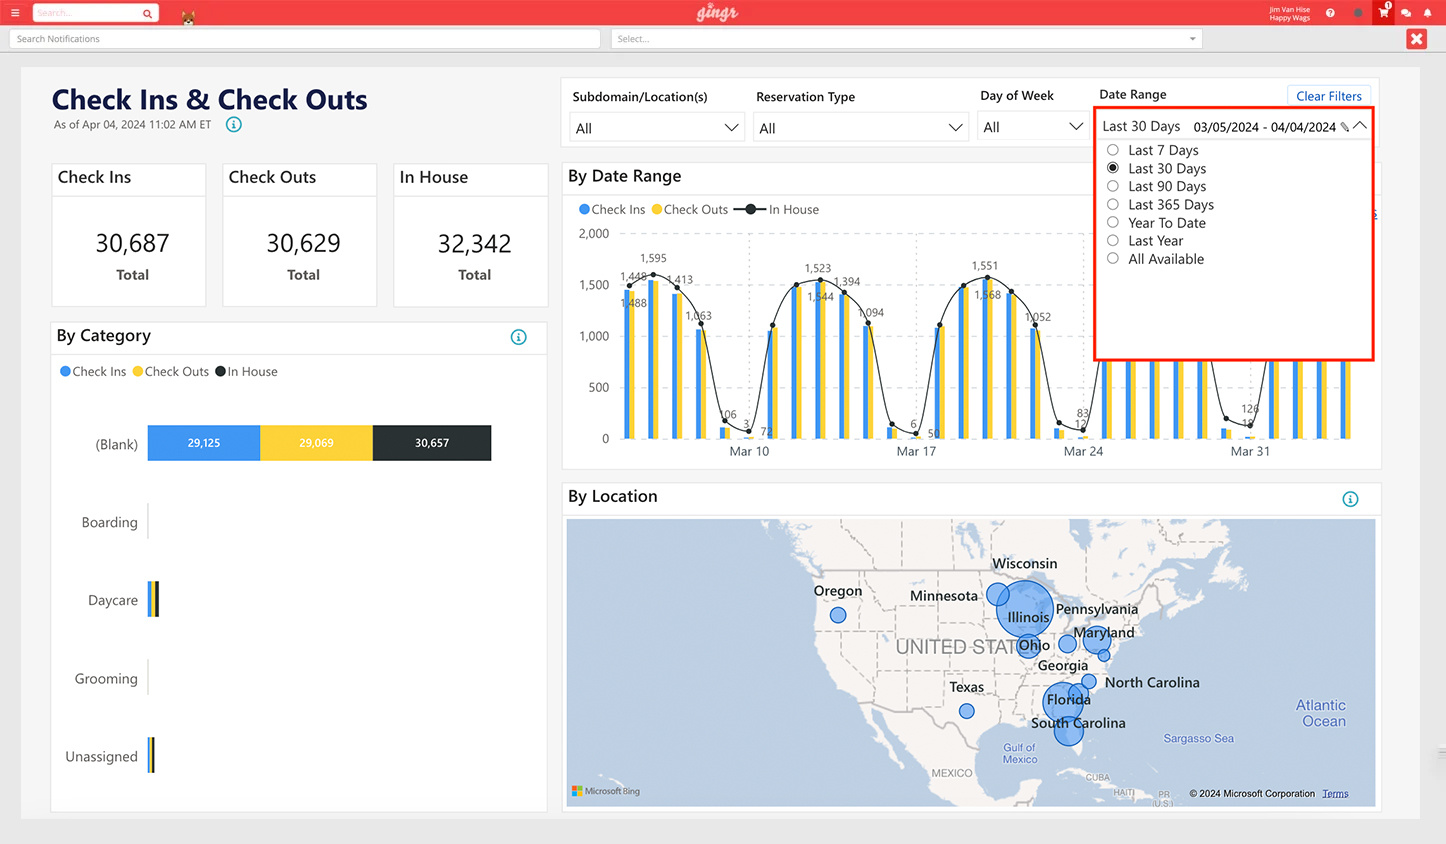Open the Reservation Type dropdown

(860, 128)
